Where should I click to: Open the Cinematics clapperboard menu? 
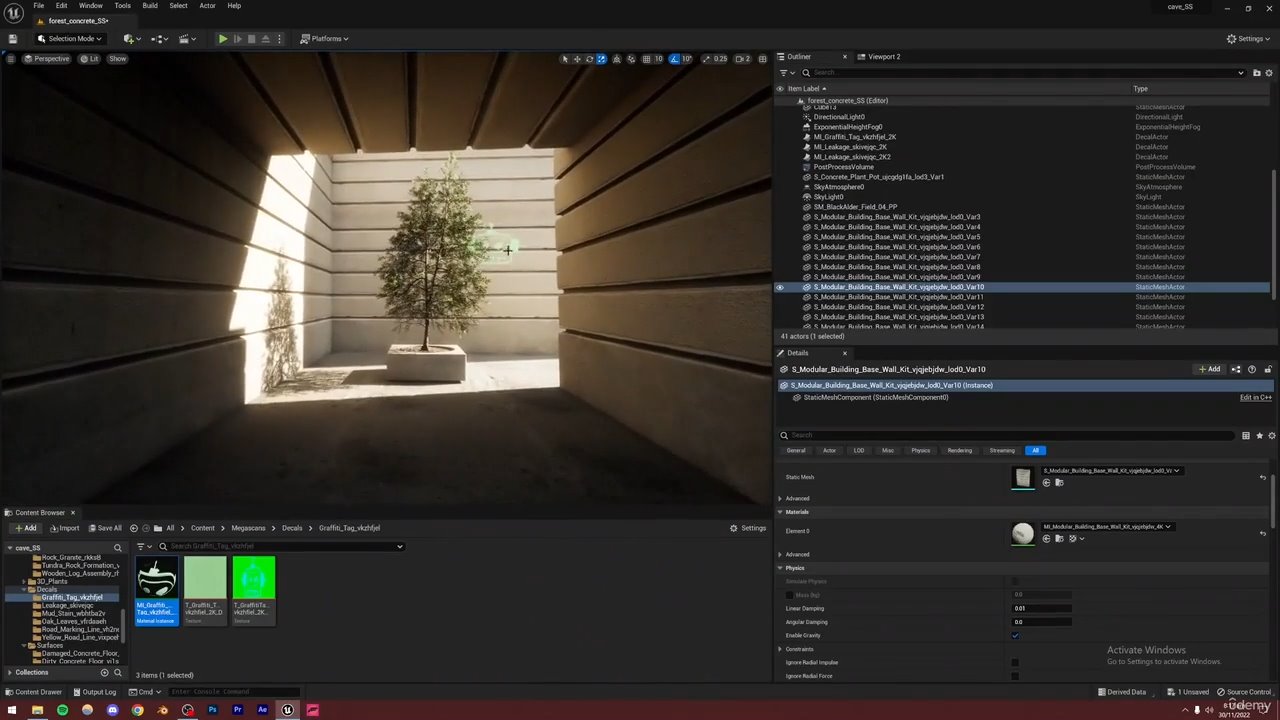tap(187, 39)
